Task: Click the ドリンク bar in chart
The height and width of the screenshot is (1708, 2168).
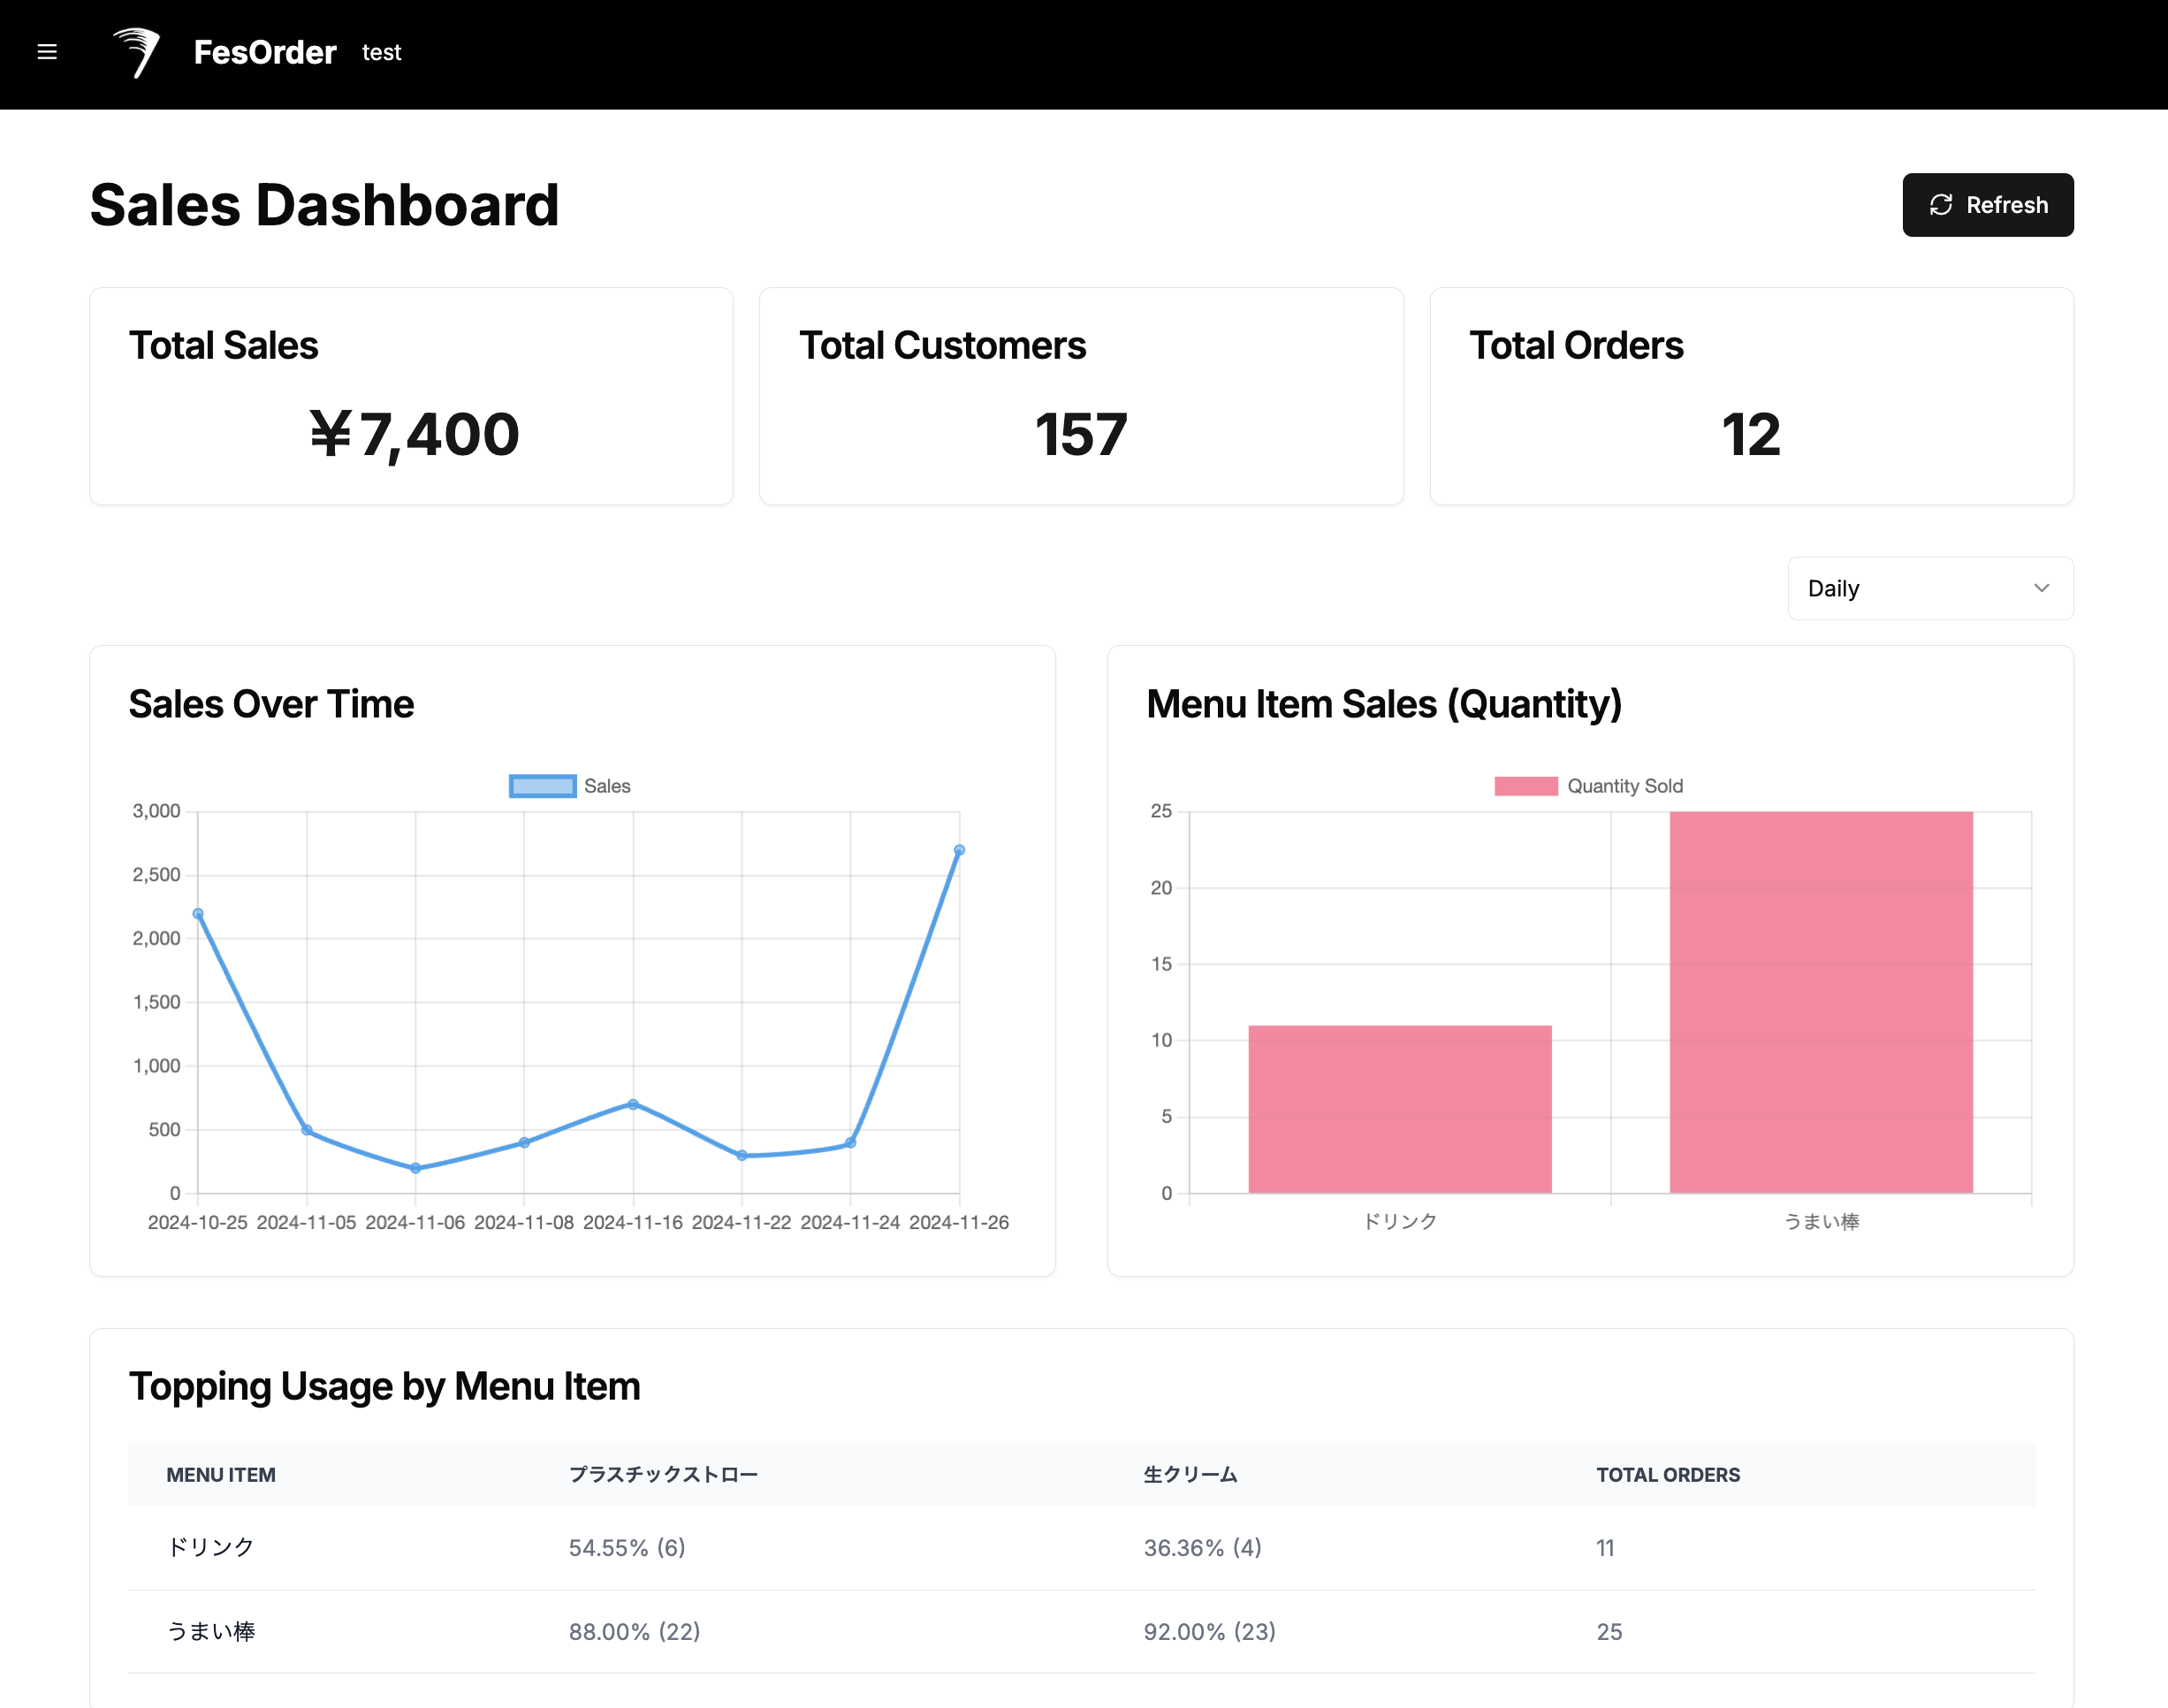Action: 1399,1108
